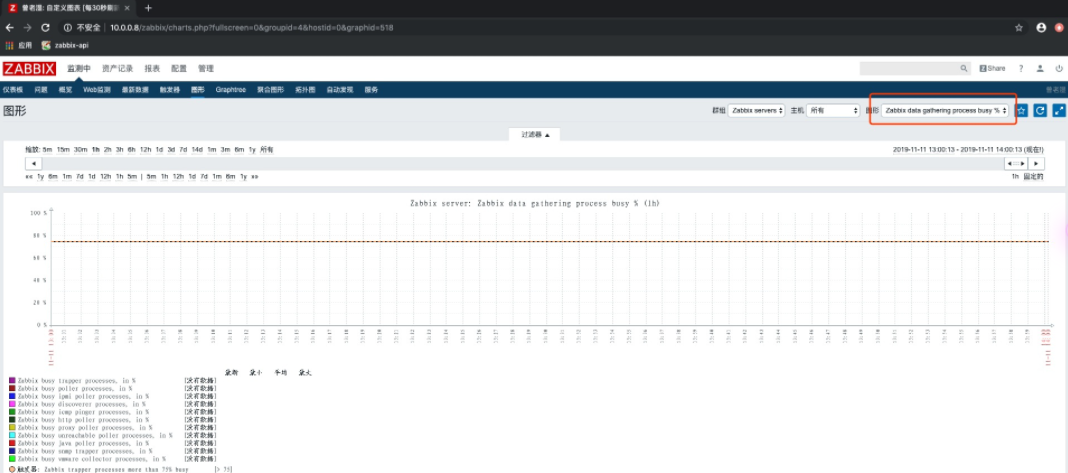Click the browser back arrow
This screenshot has height=473, width=1068.
click(x=10, y=28)
